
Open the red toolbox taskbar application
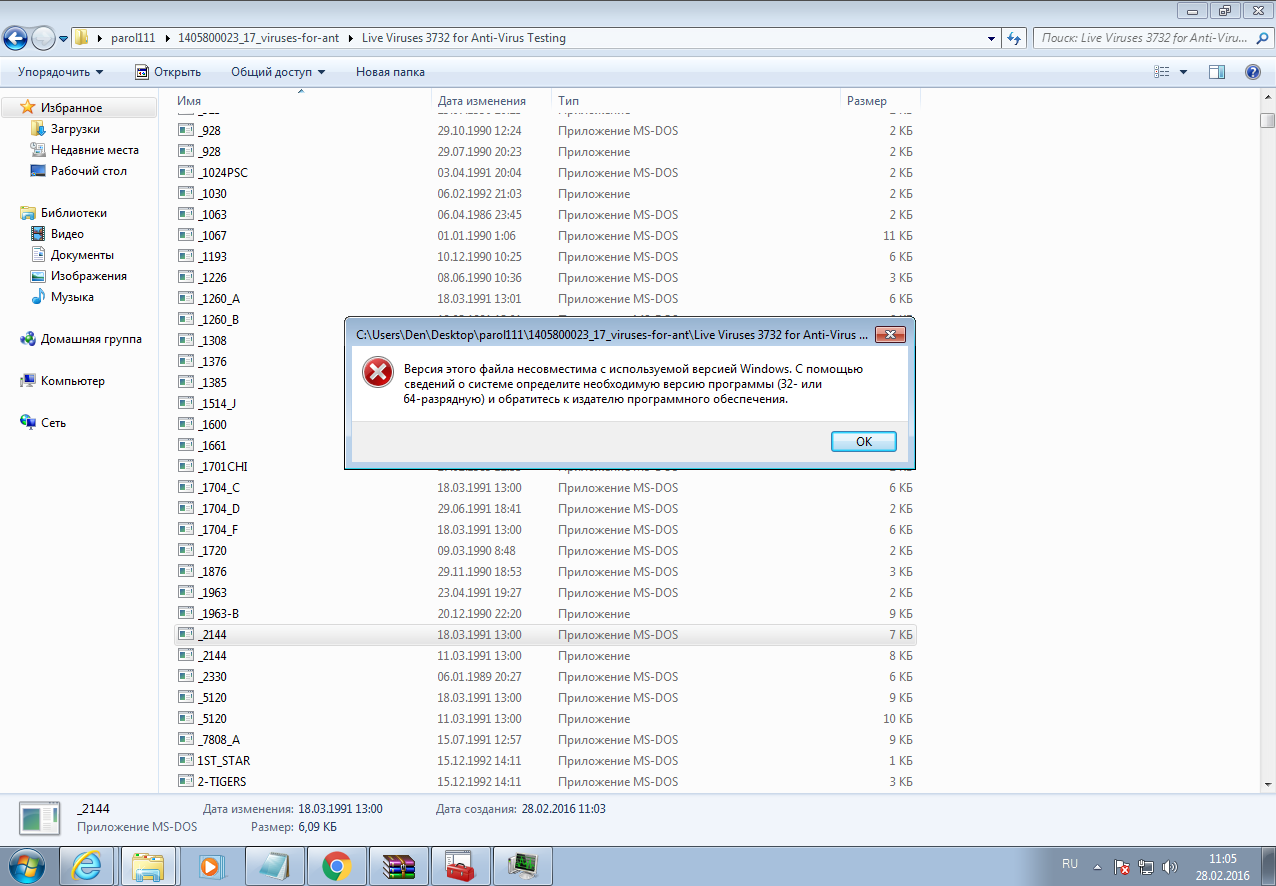pyautogui.click(x=460, y=866)
